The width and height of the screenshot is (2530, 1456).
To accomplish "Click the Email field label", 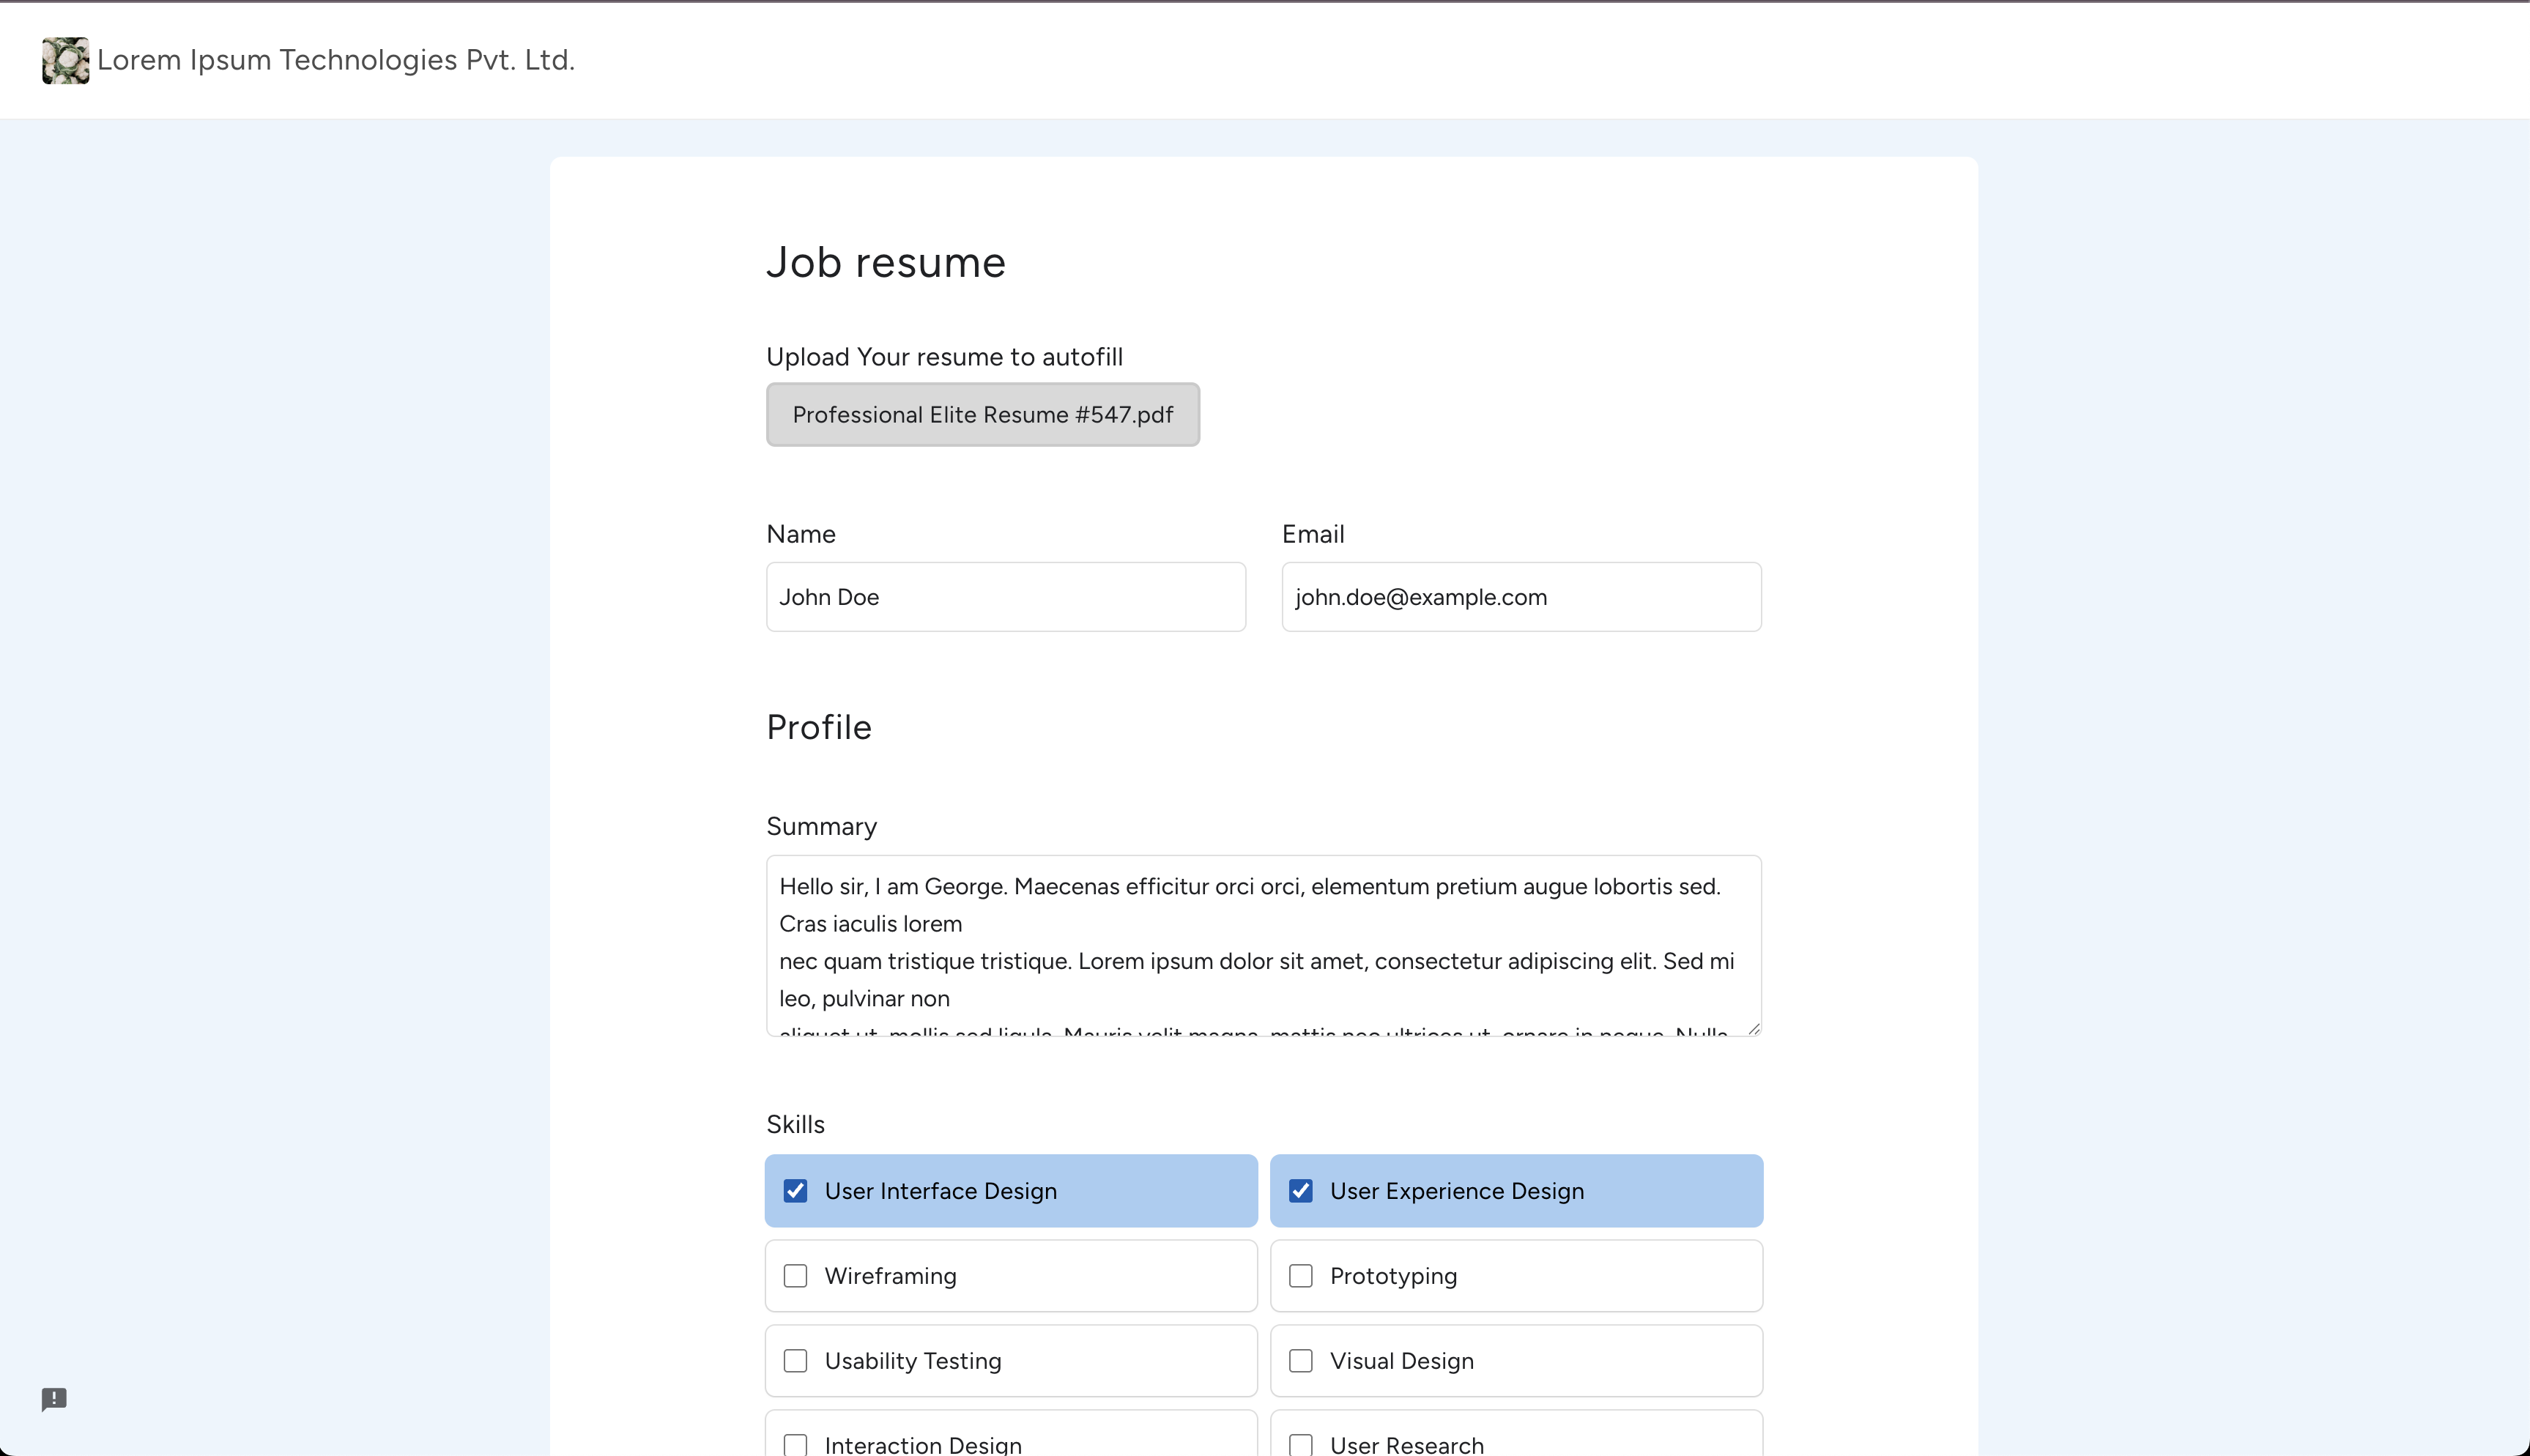I will (x=1313, y=534).
